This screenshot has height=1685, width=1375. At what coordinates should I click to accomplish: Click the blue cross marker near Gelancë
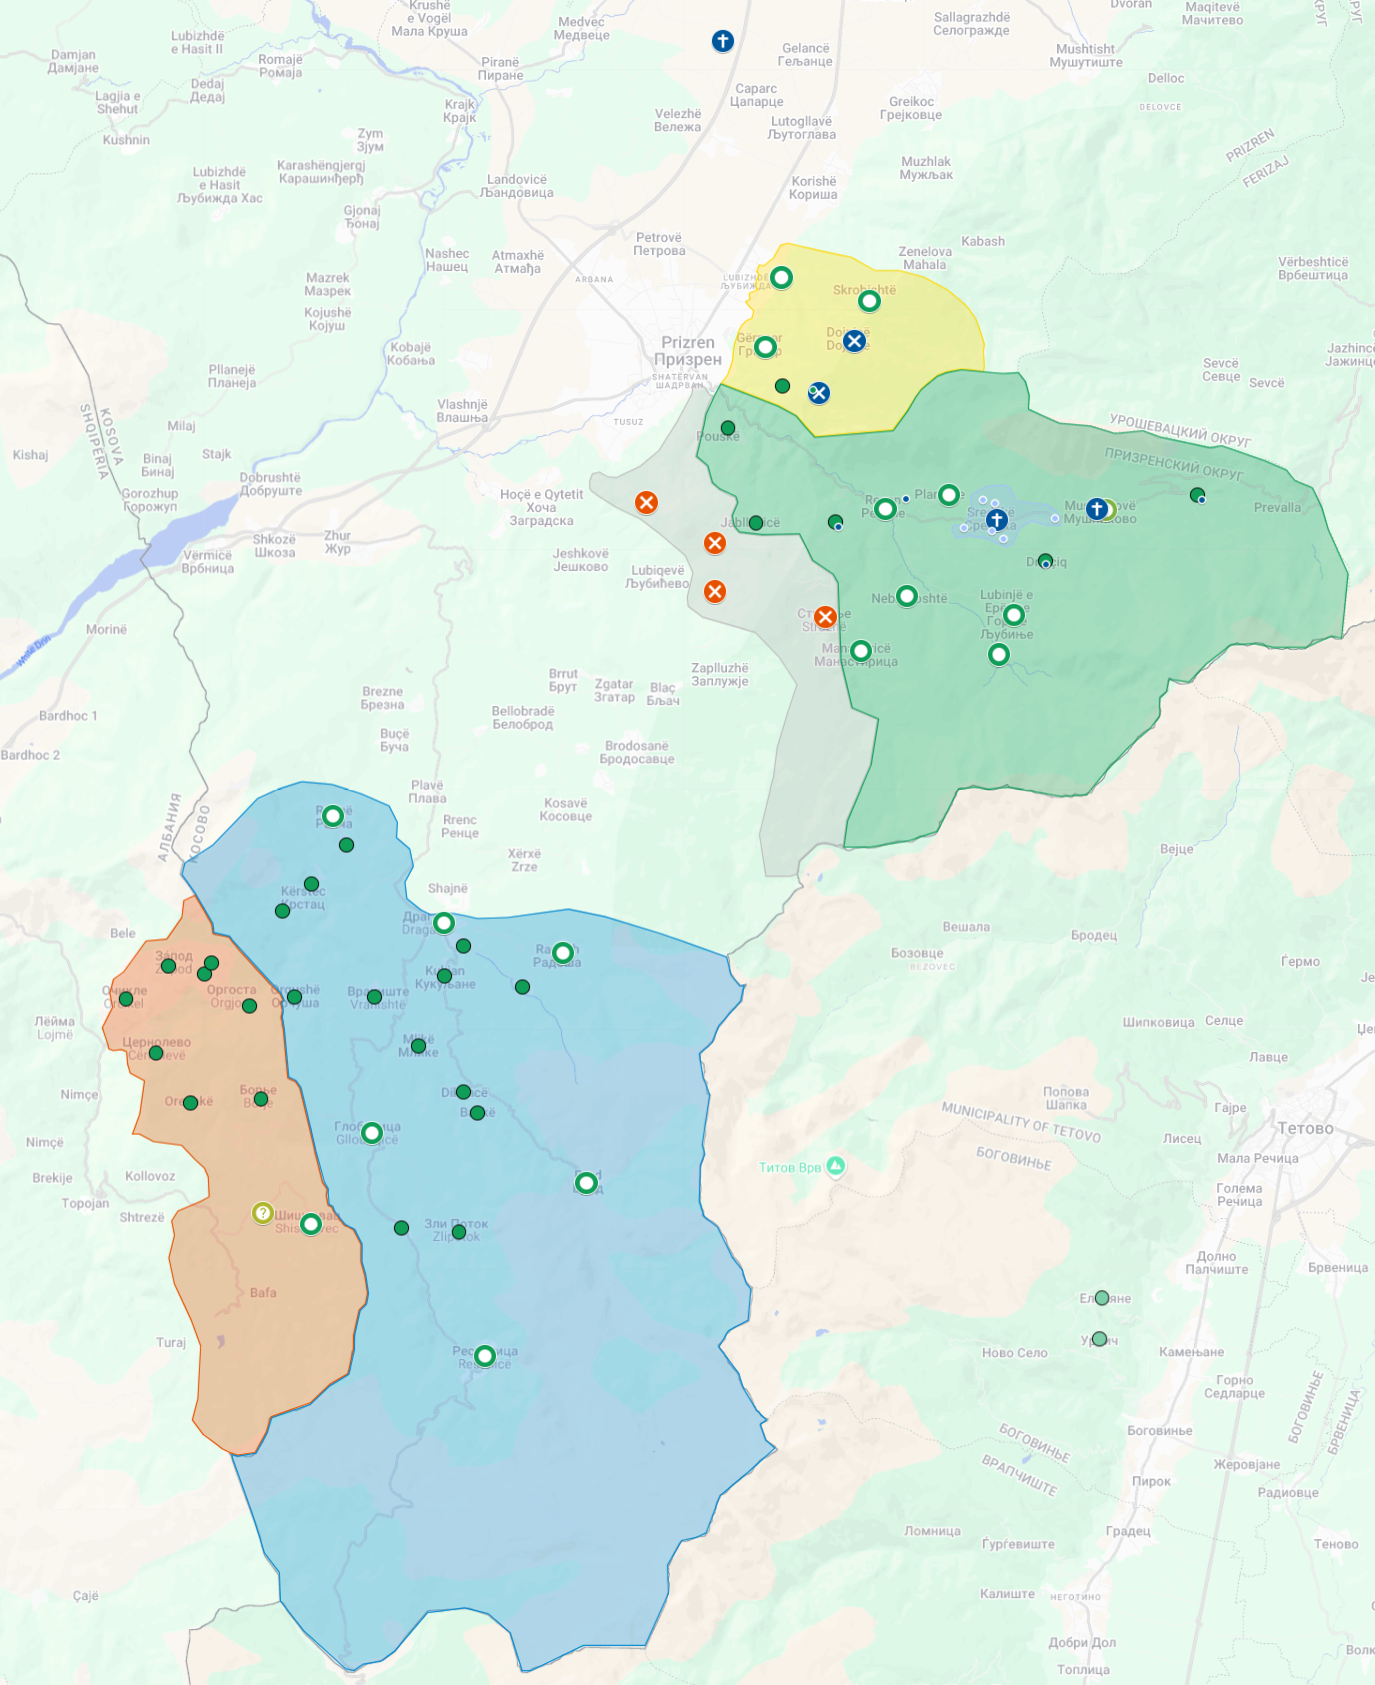(x=723, y=41)
